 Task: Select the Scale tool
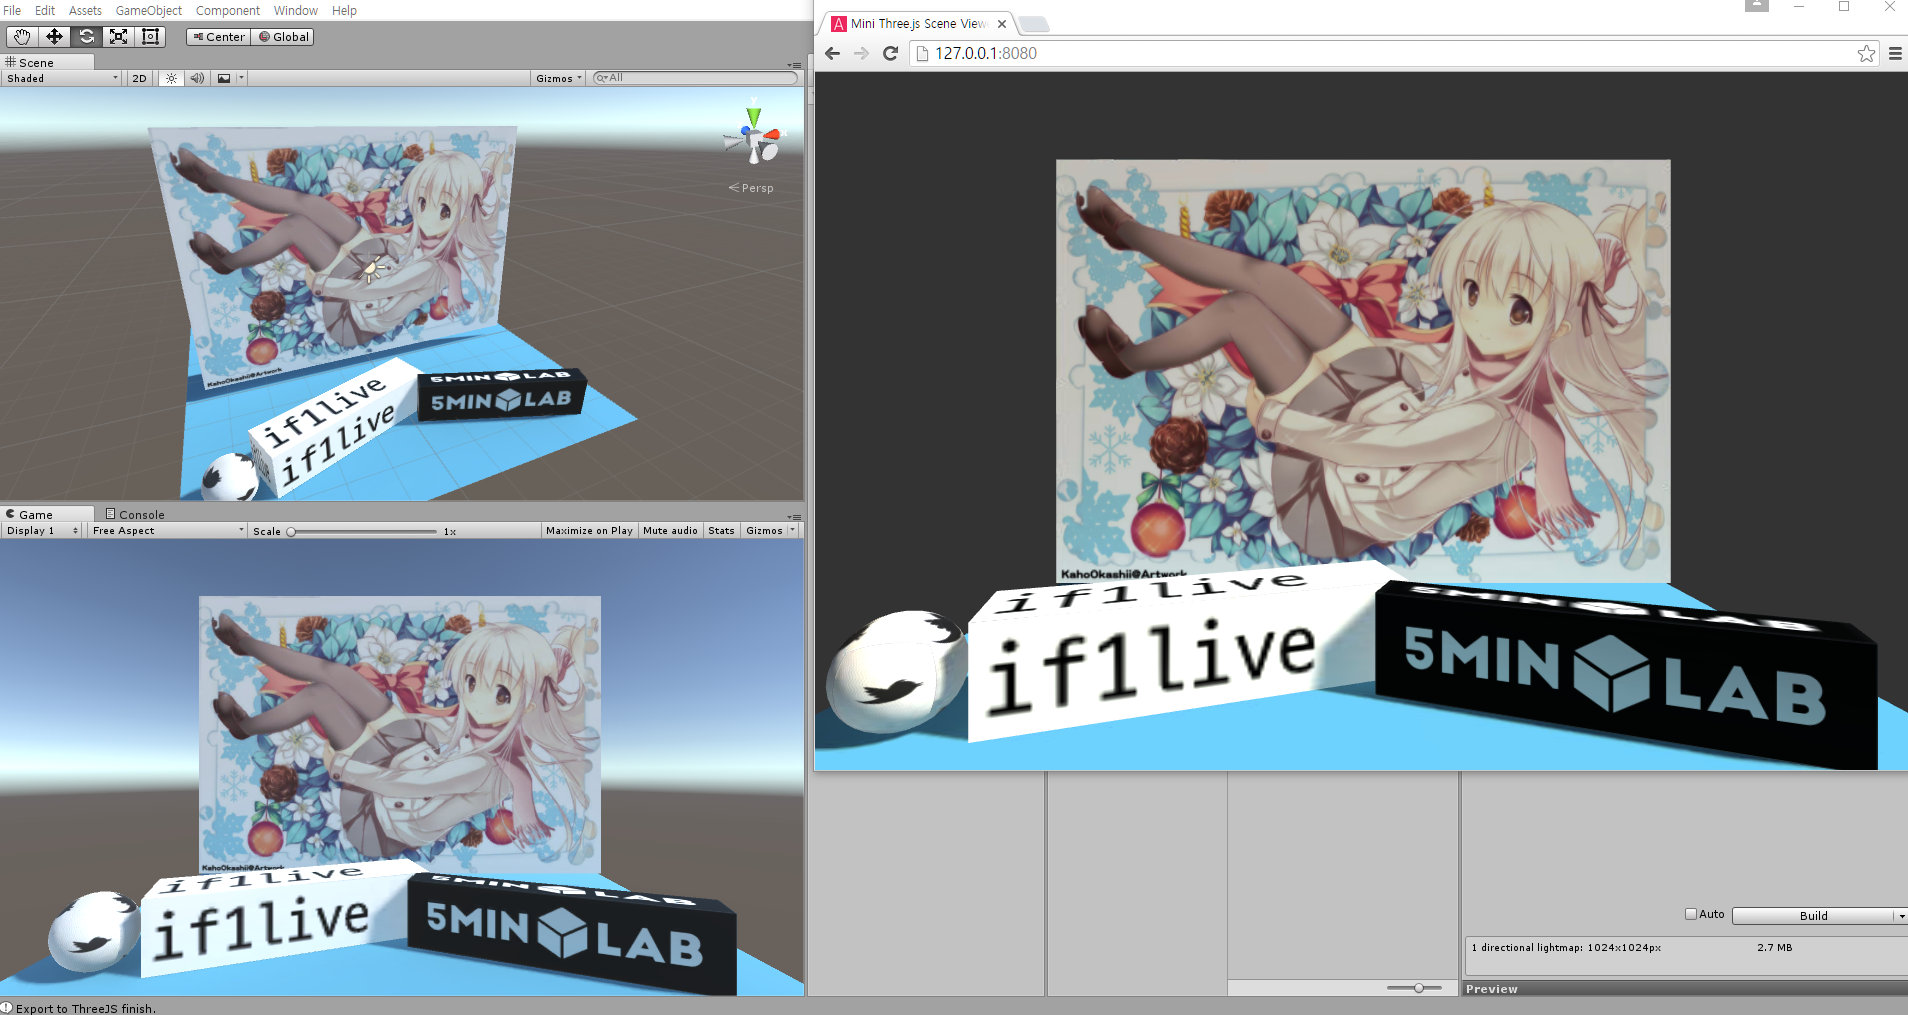pyautogui.click(x=118, y=36)
